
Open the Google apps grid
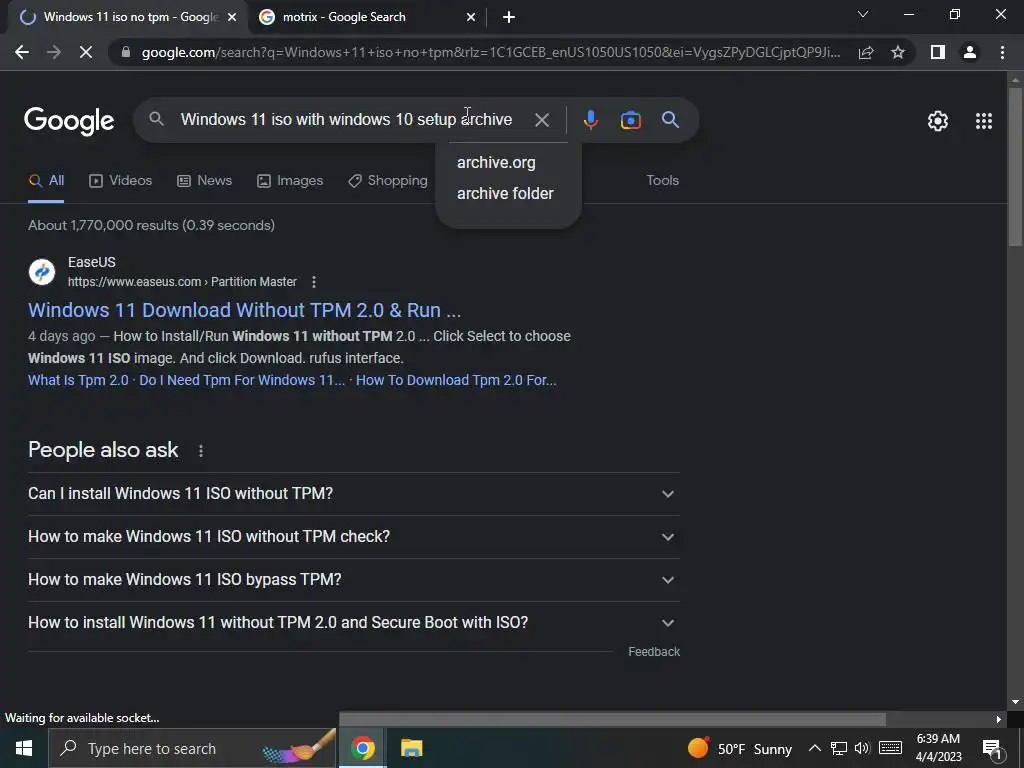click(984, 121)
